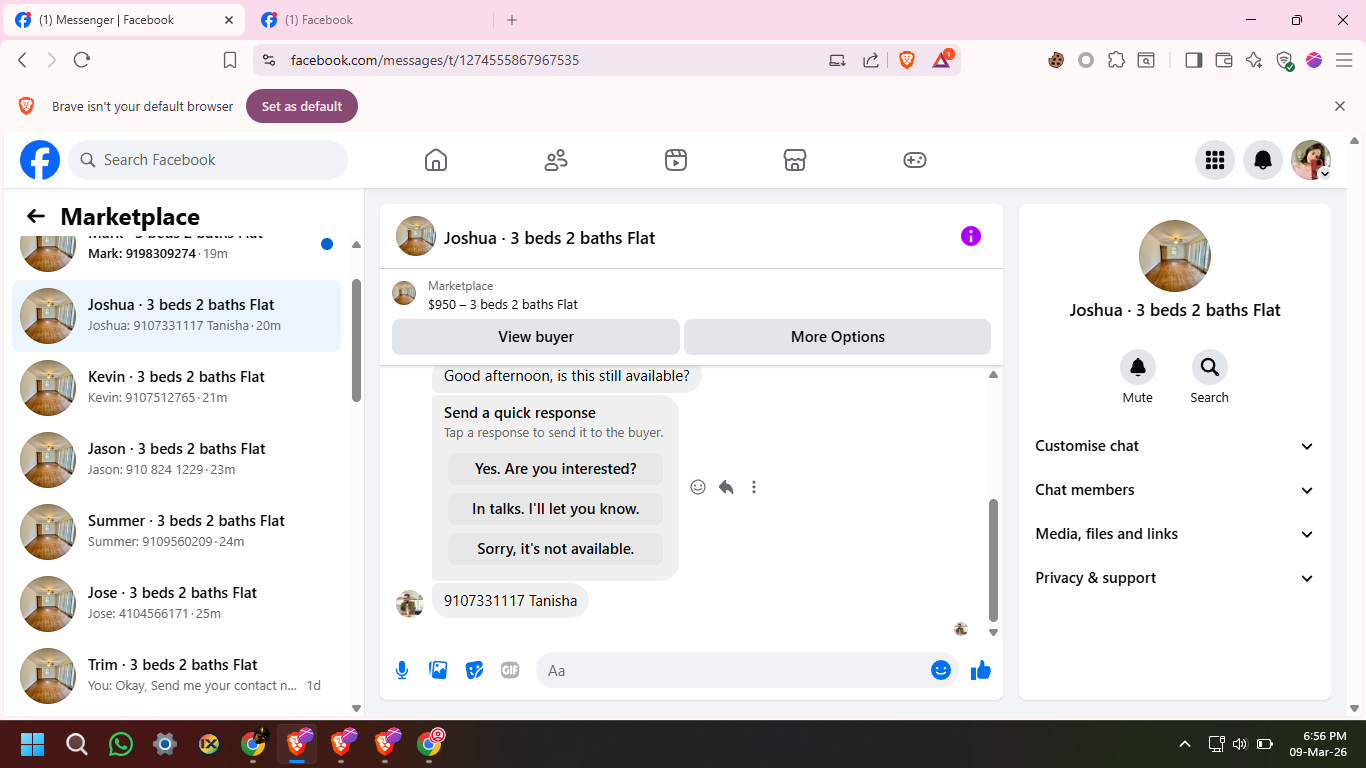Open the Marketplace storefront icon
Image resolution: width=1366 pixels, height=768 pixels.
coord(795,160)
